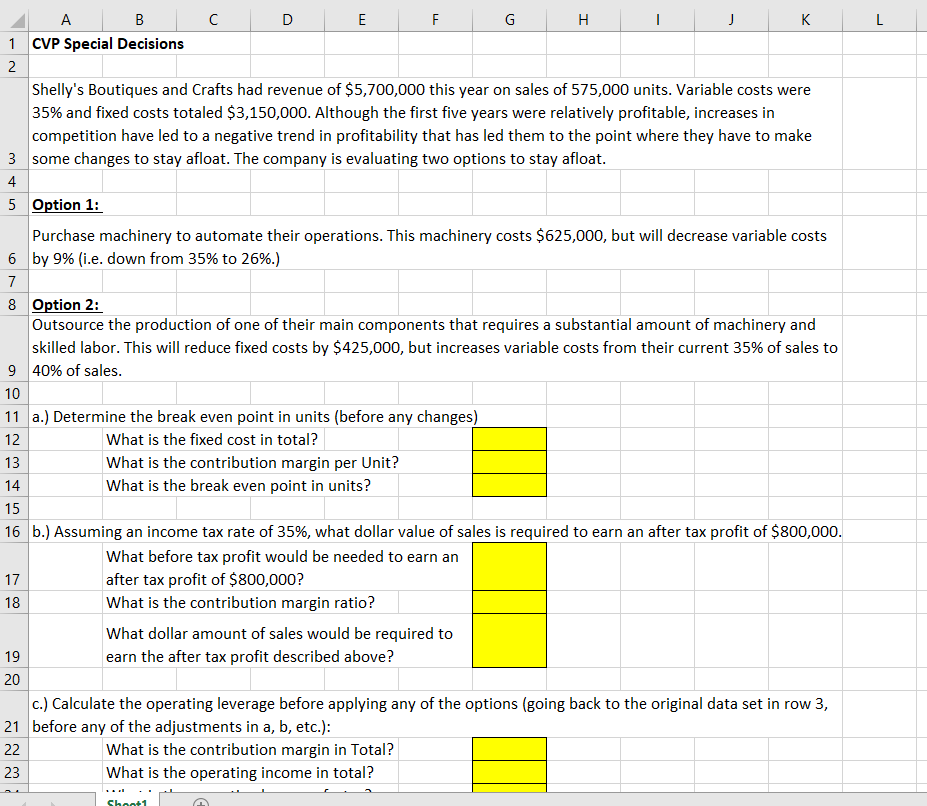The image size is (927, 806).
Task: Click the Select All corner triangle
Action: [18, 21]
